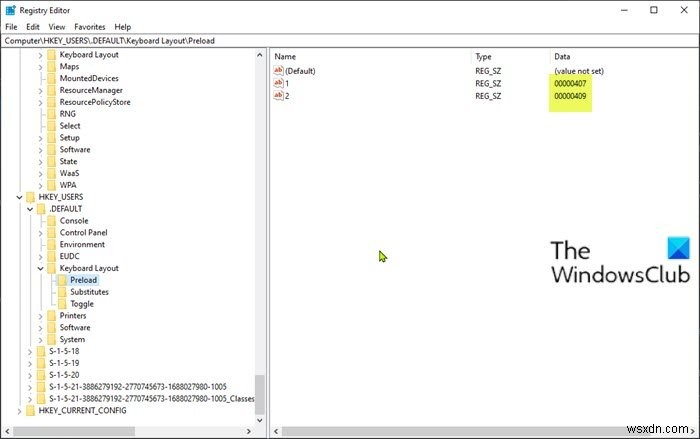Select the Toggle key
This screenshot has height=439, width=700.
pos(82,304)
